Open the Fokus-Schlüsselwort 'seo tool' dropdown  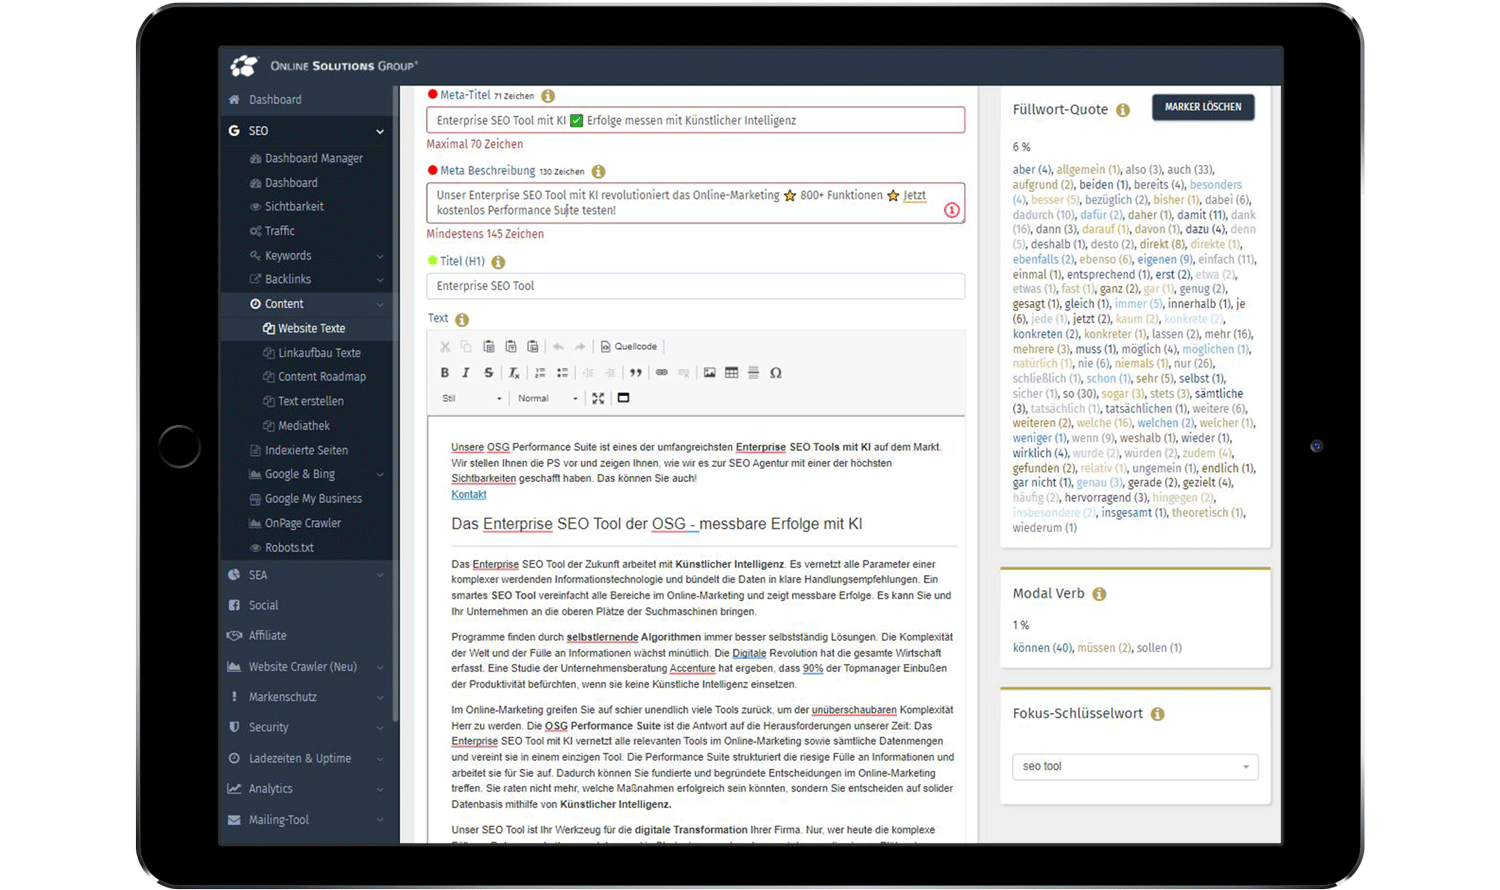[1135, 767]
